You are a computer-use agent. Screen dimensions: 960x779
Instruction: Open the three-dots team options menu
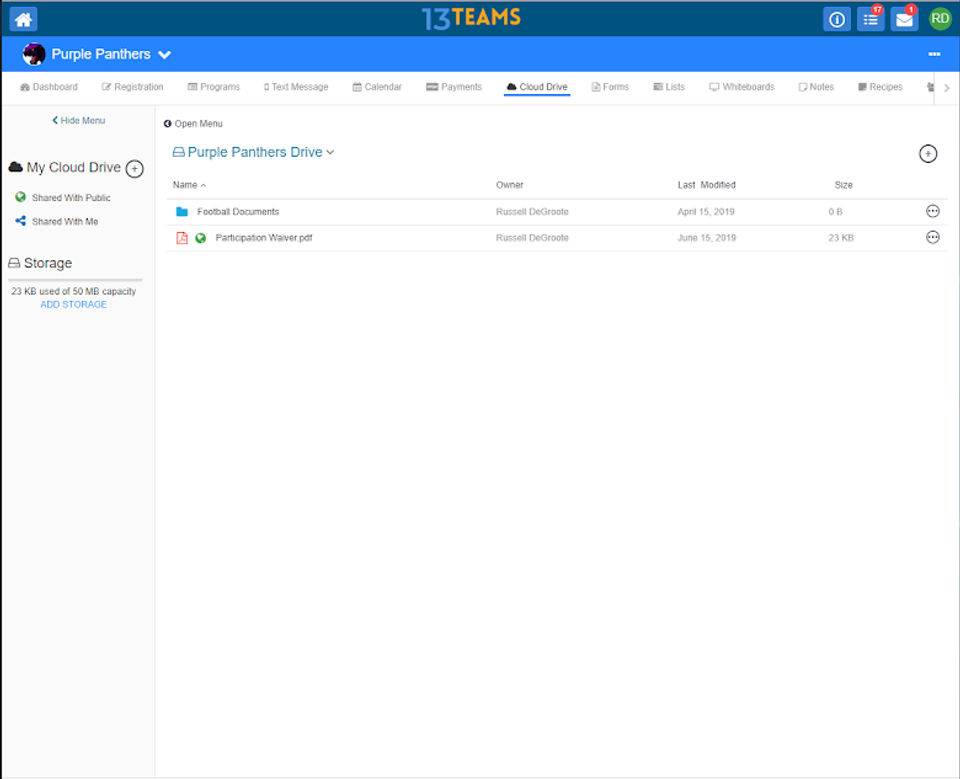934,54
